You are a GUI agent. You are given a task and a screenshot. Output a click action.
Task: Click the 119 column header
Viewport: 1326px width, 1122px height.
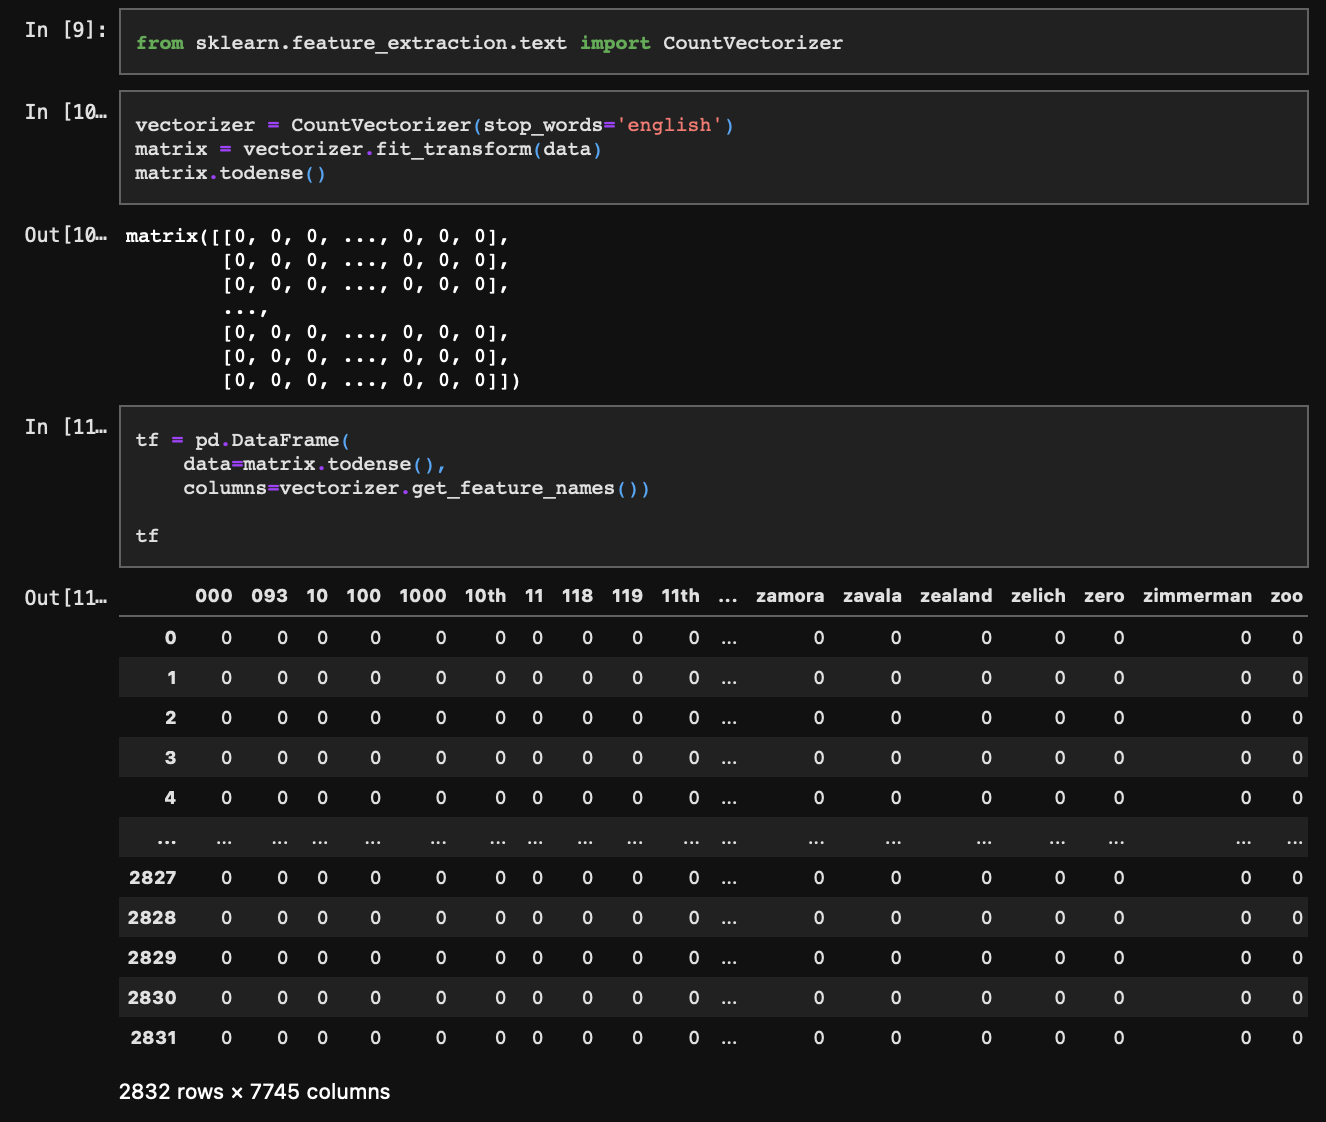pyautogui.click(x=627, y=596)
